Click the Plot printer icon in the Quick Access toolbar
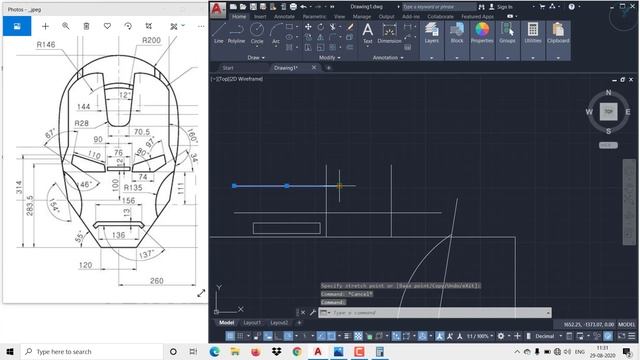Viewport: 640px width, 360px height. coord(293,7)
